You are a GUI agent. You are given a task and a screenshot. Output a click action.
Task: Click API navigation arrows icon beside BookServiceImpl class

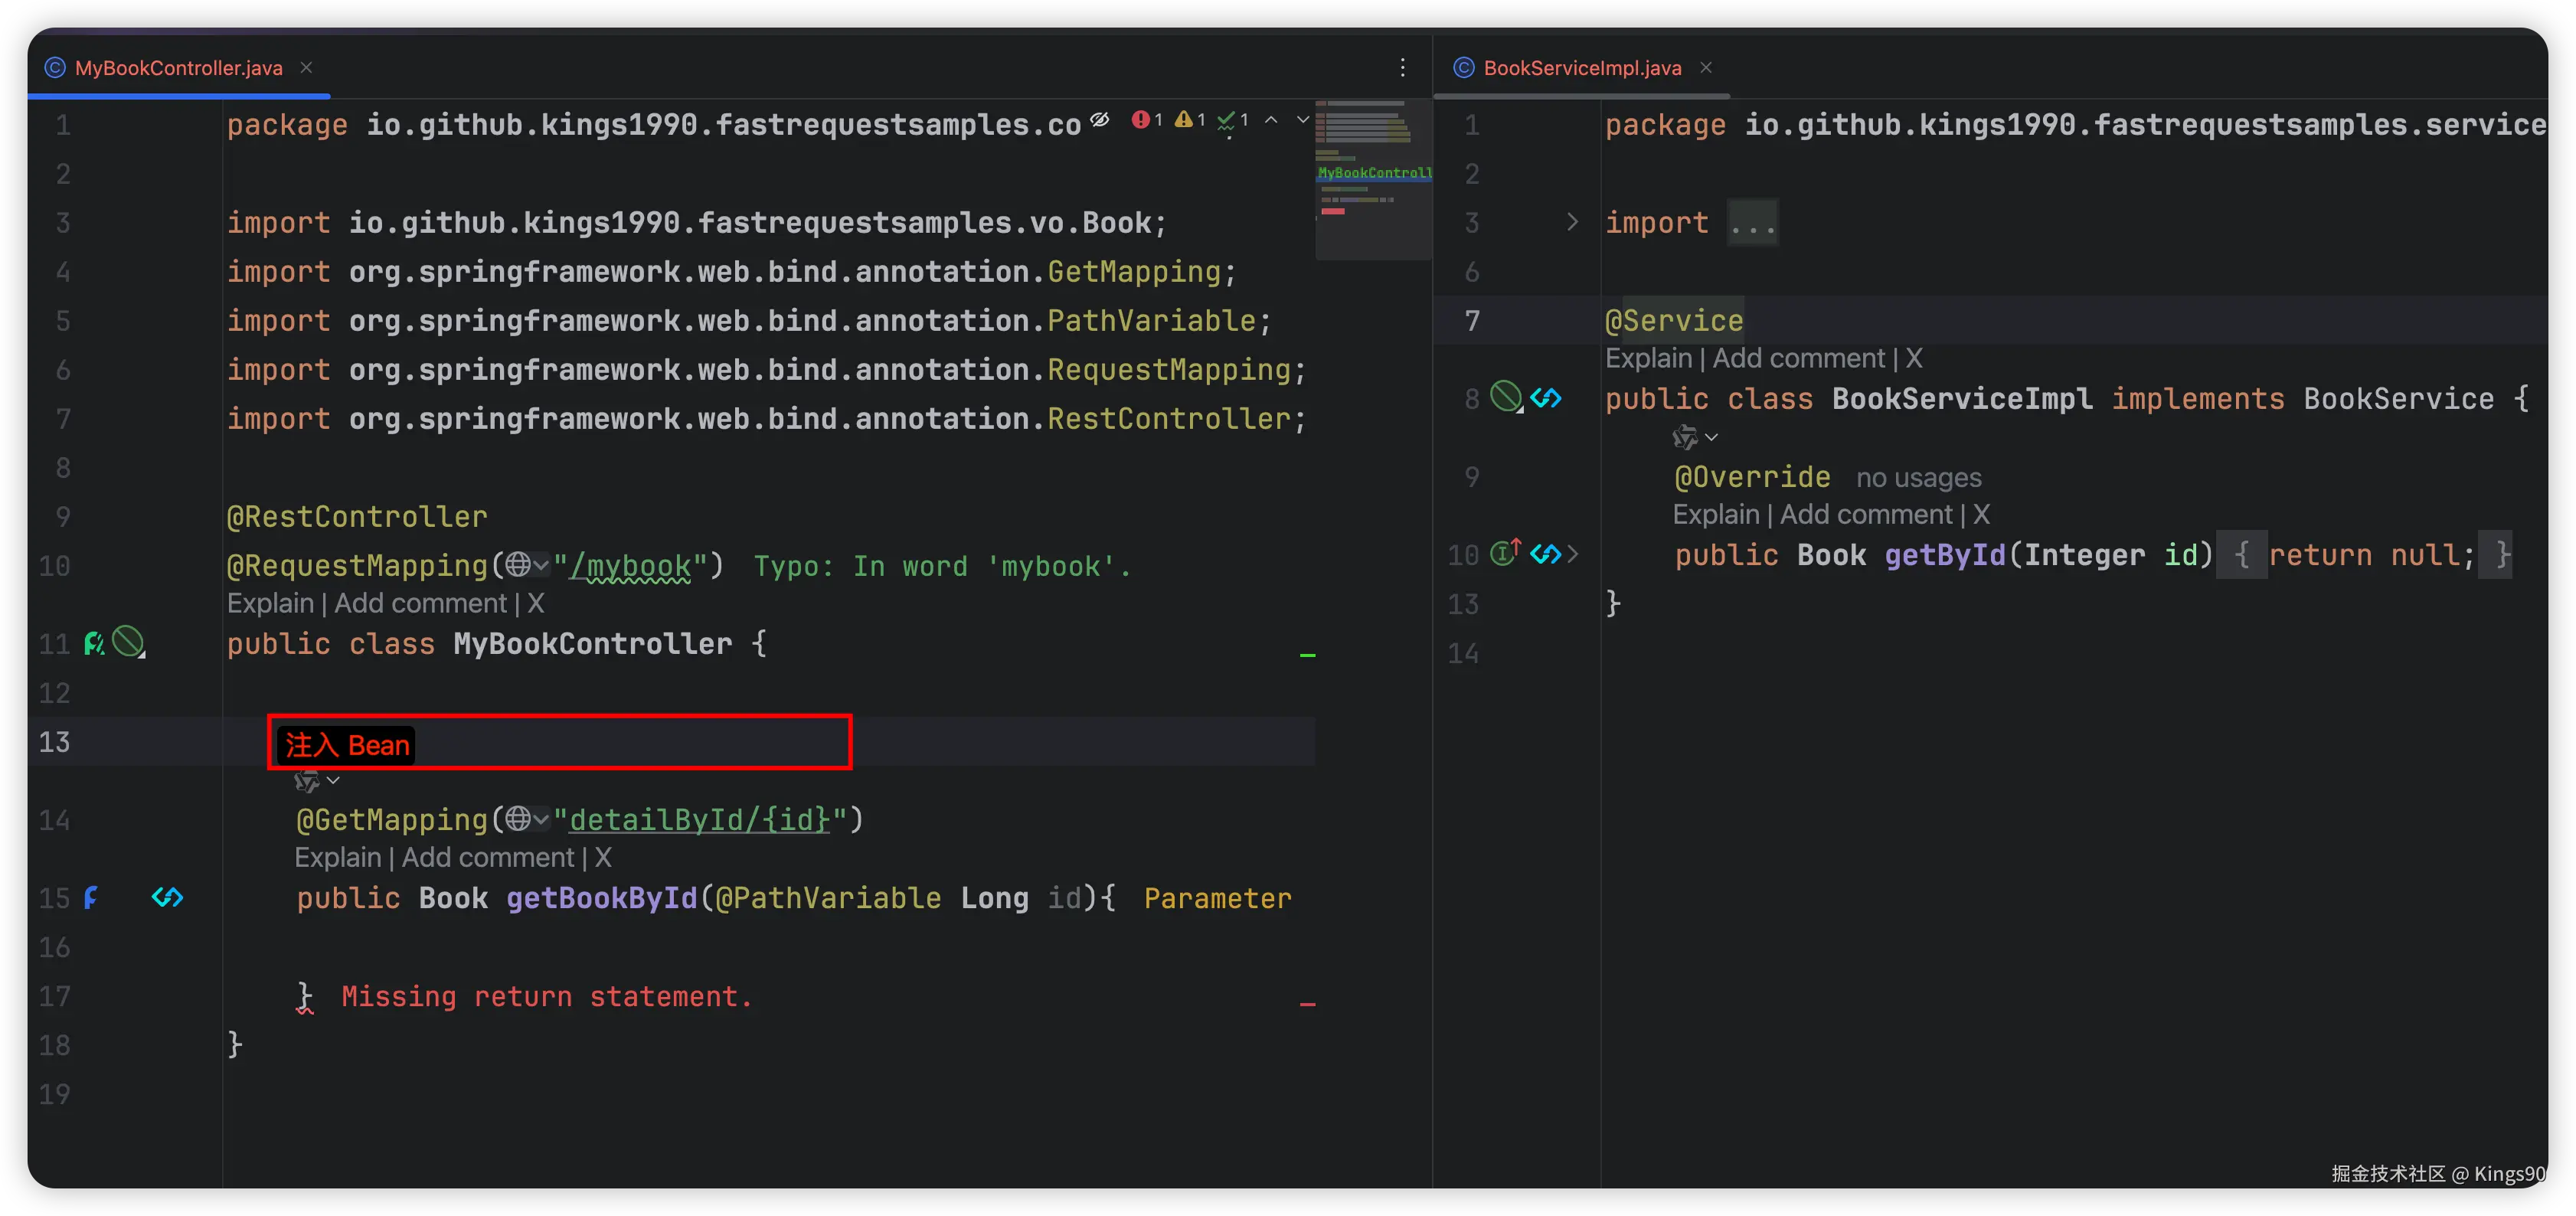click(1546, 398)
